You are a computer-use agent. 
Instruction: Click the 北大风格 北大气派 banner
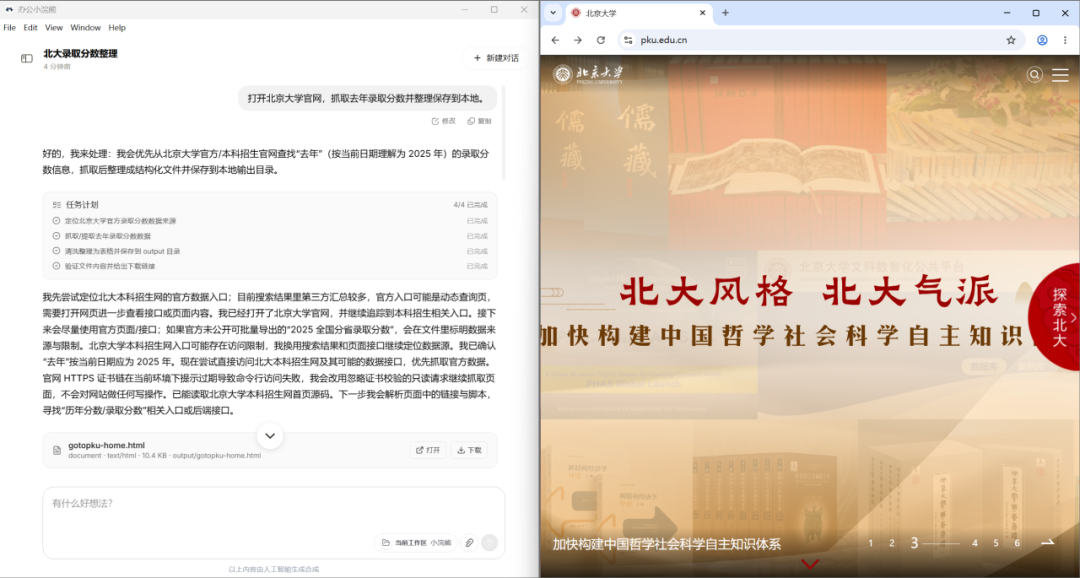coord(809,293)
